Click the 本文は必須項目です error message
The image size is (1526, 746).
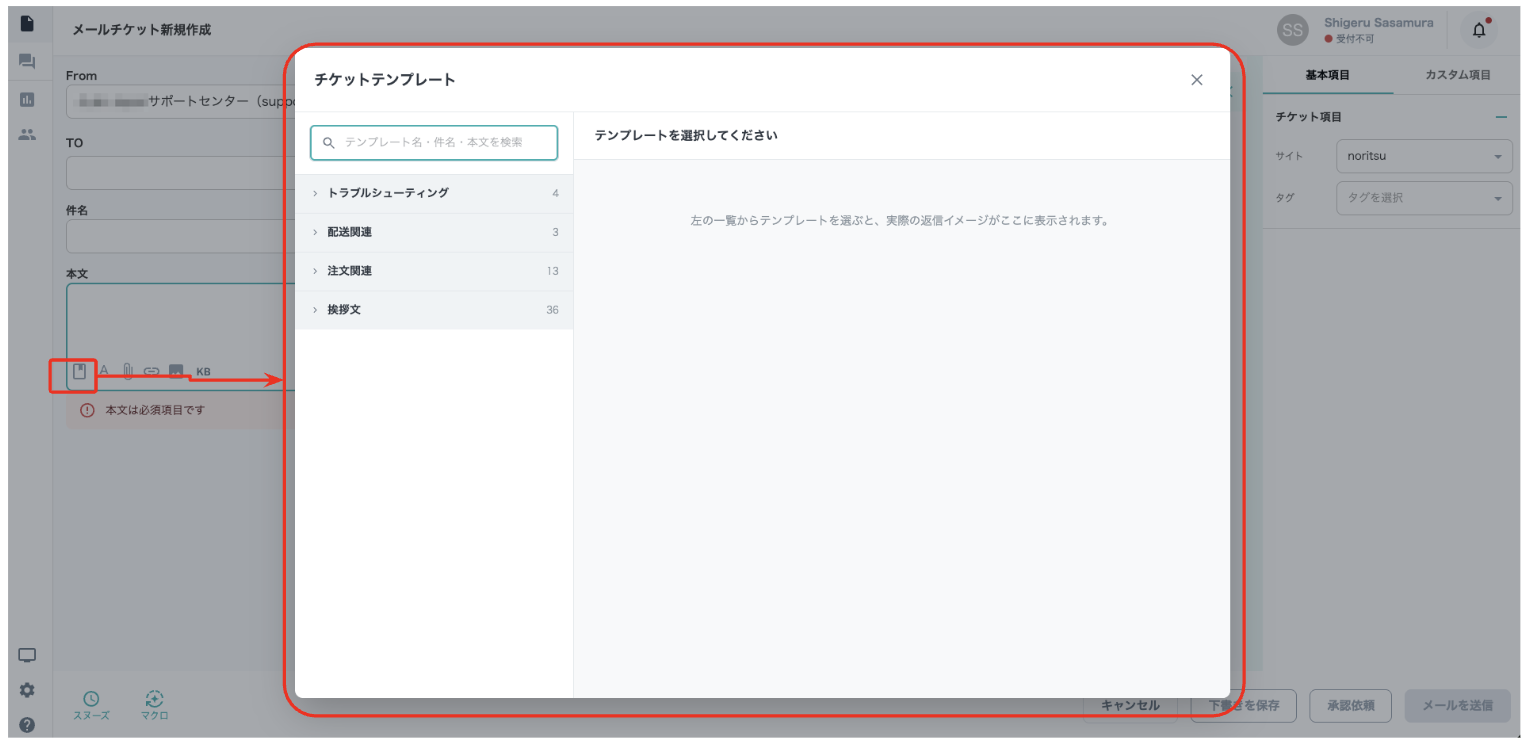[156, 410]
